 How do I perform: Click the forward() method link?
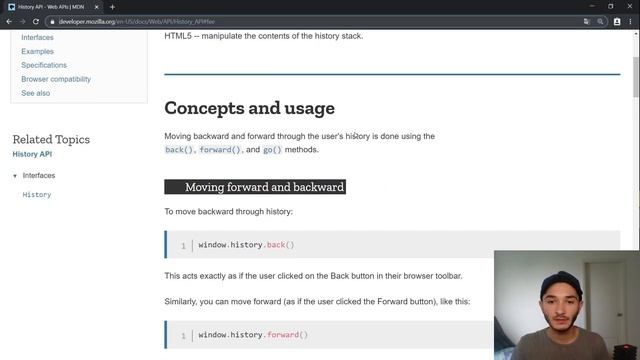220,150
